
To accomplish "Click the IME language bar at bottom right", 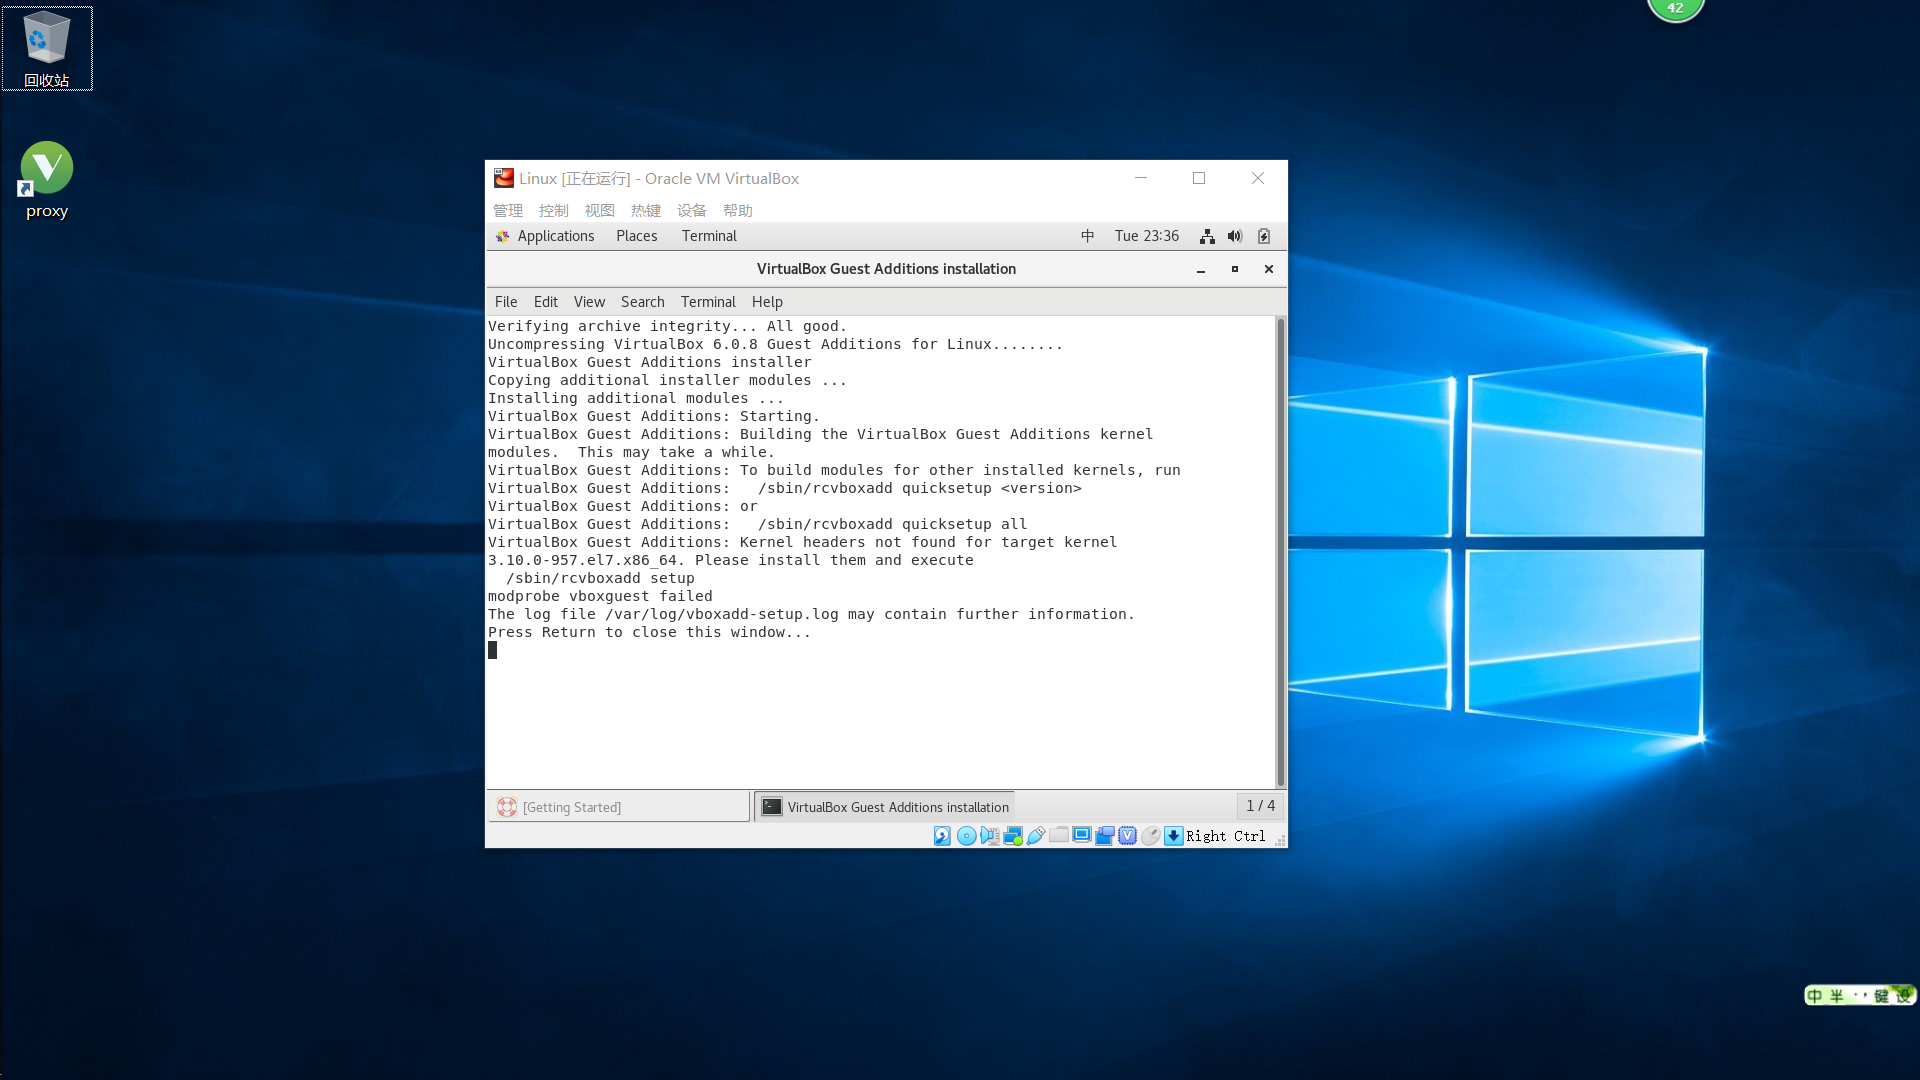I will [x=1860, y=995].
